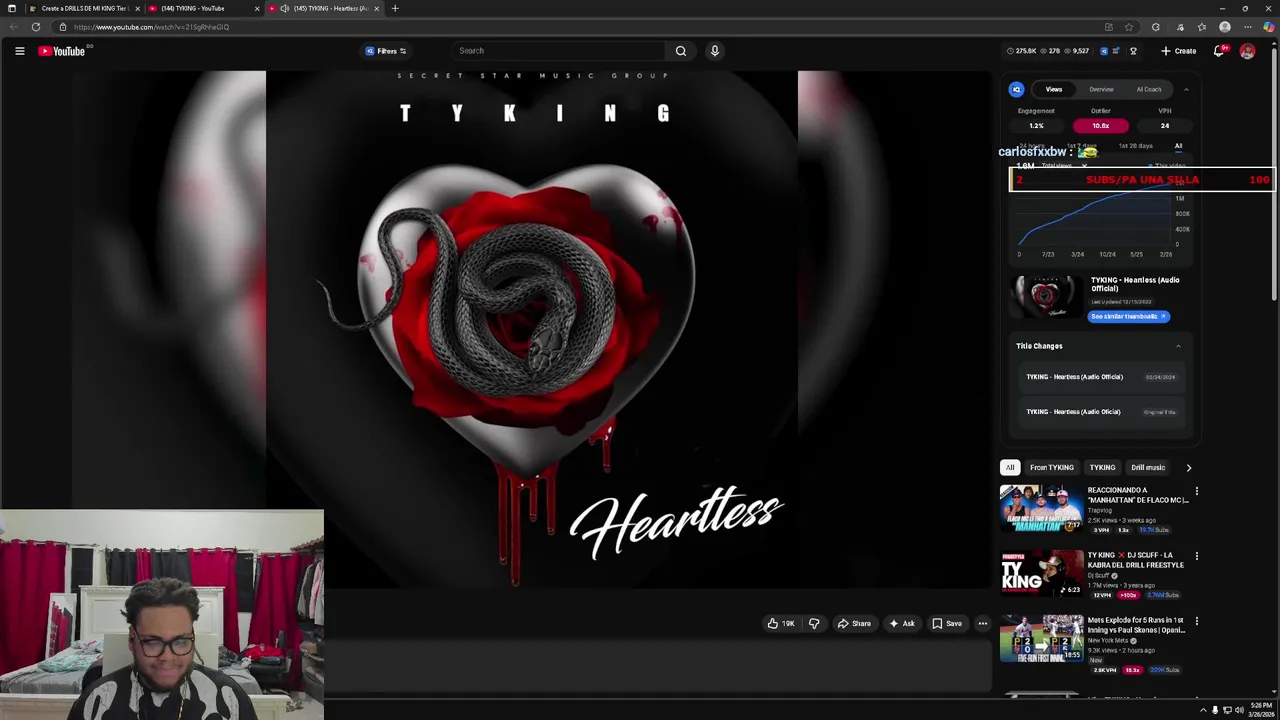Collapse the vidIQ panel with chevron
Image resolution: width=1280 pixels, height=720 pixels.
1186,90
